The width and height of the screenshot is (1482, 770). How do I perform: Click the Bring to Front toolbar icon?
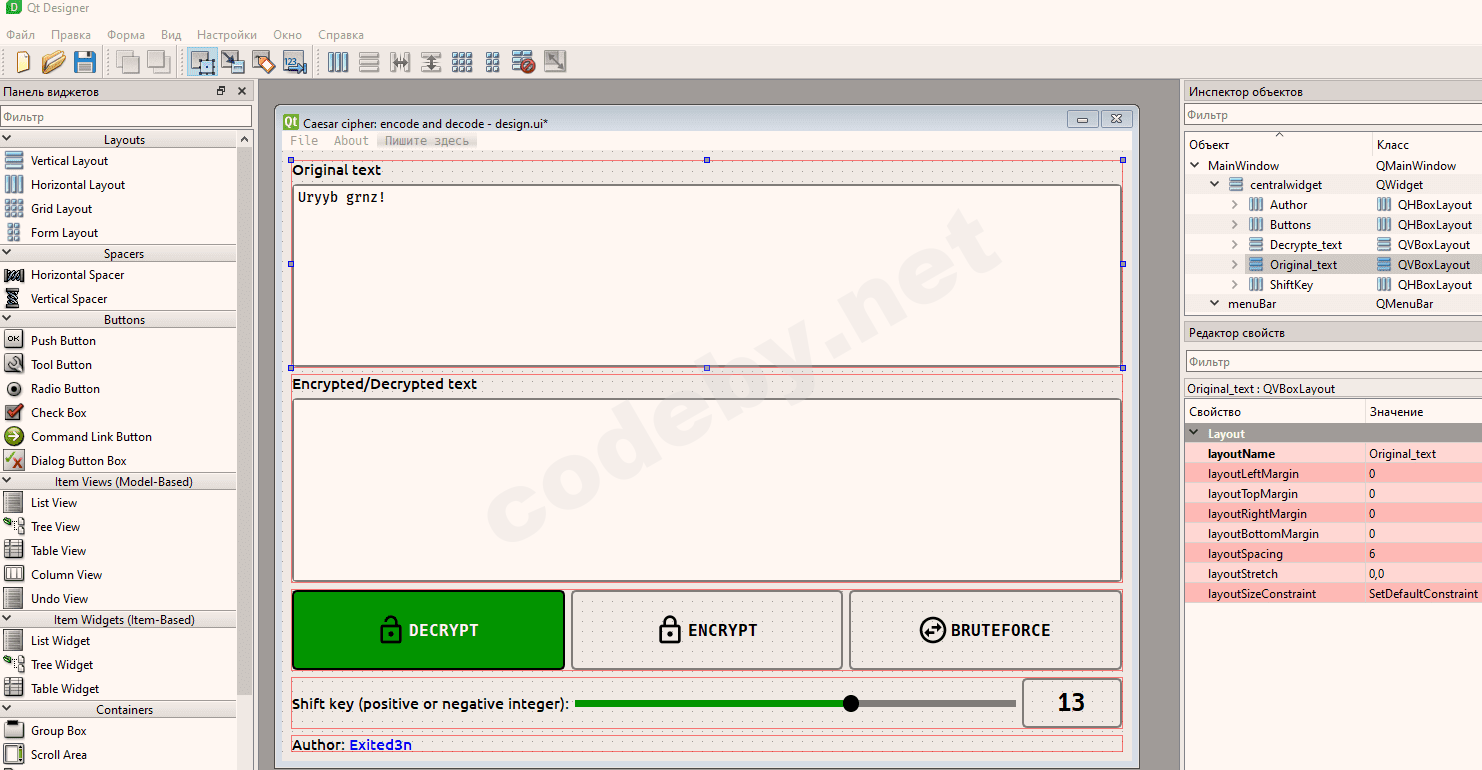[x=158, y=62]
